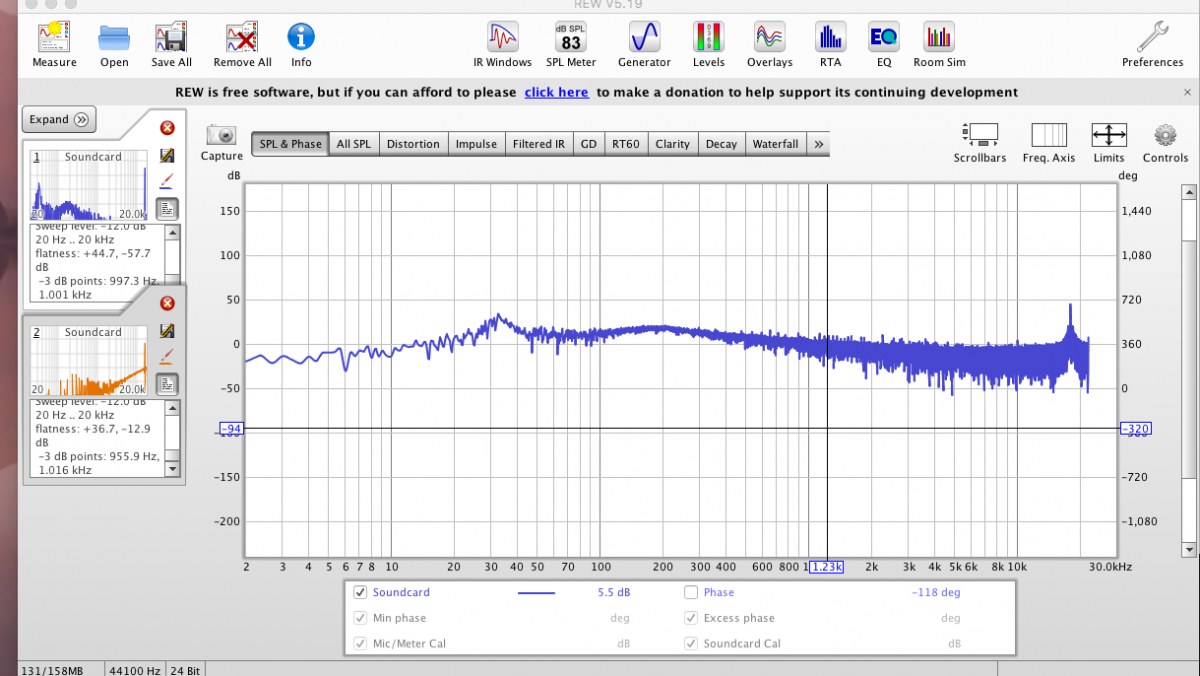Screen dimensions: 1200x676
Task: Open the Room Sim tool
Action: tap(938, 37)
